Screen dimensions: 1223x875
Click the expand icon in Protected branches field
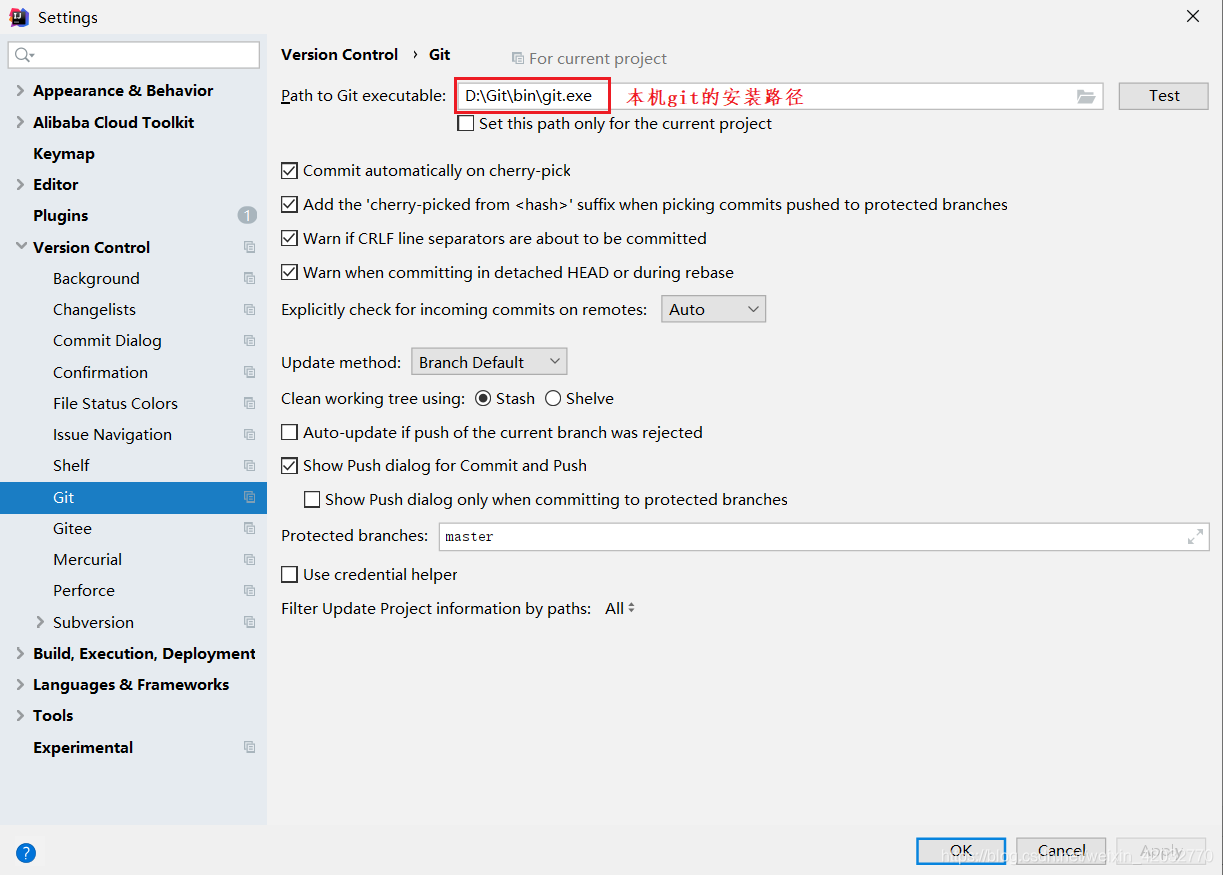pos(1195,537)
